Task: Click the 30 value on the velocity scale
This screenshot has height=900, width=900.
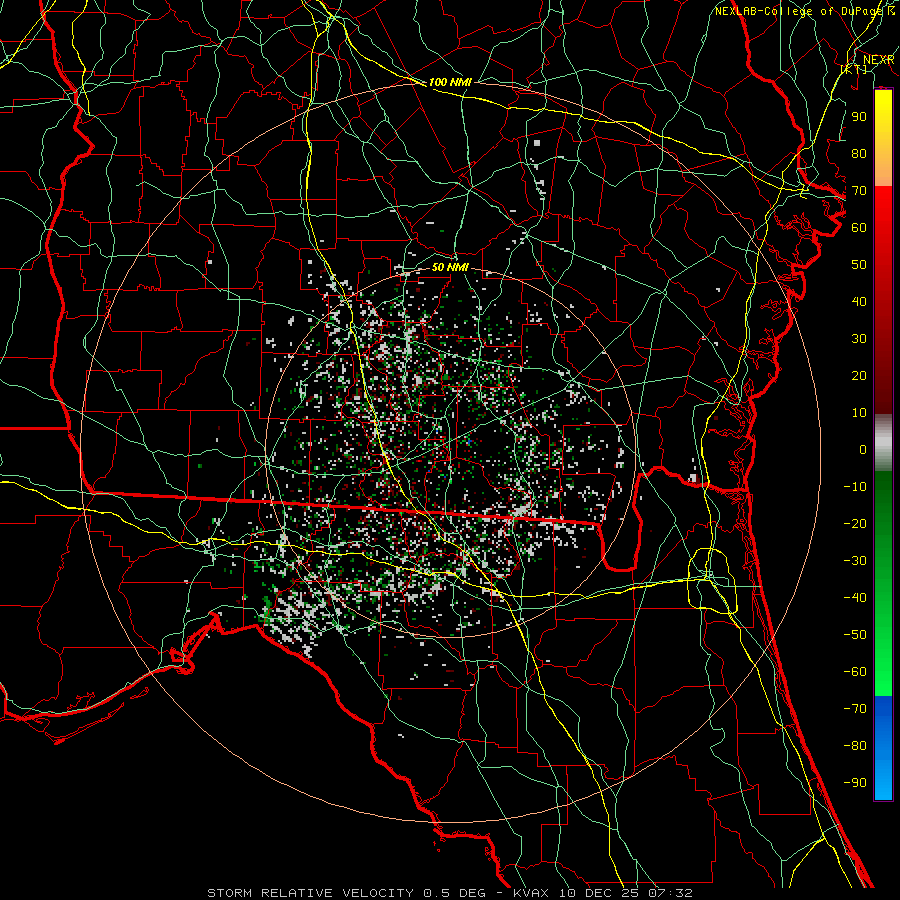Action: tap(859, 339)
